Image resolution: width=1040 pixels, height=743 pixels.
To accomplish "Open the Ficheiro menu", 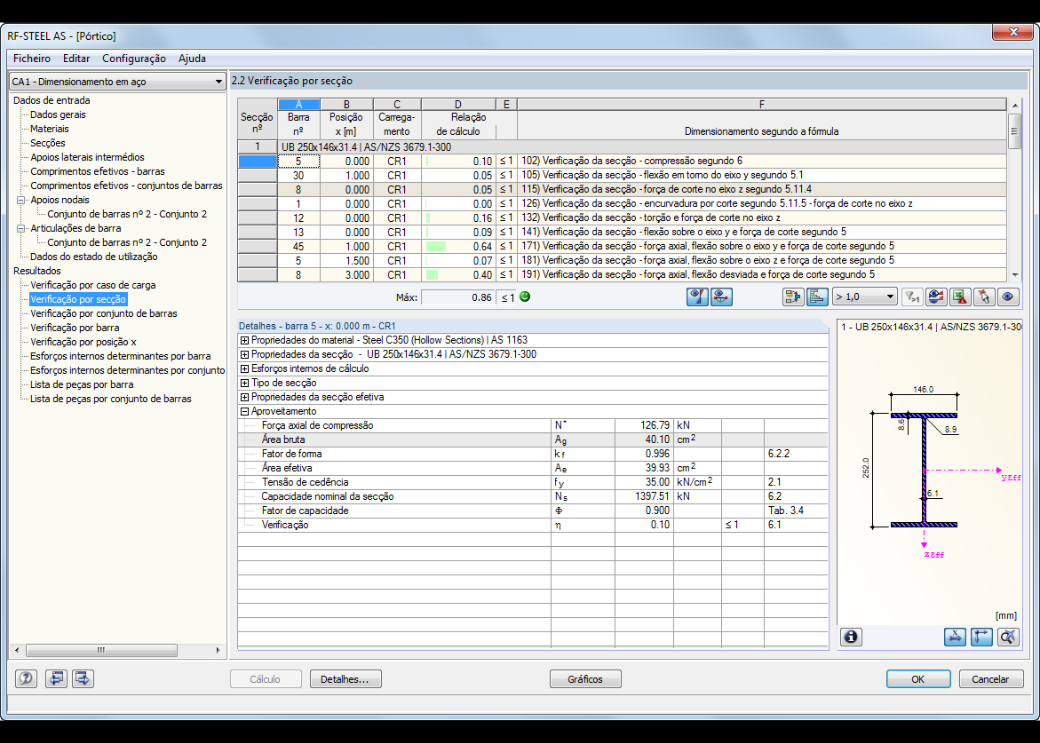I will tap(32, 58).
